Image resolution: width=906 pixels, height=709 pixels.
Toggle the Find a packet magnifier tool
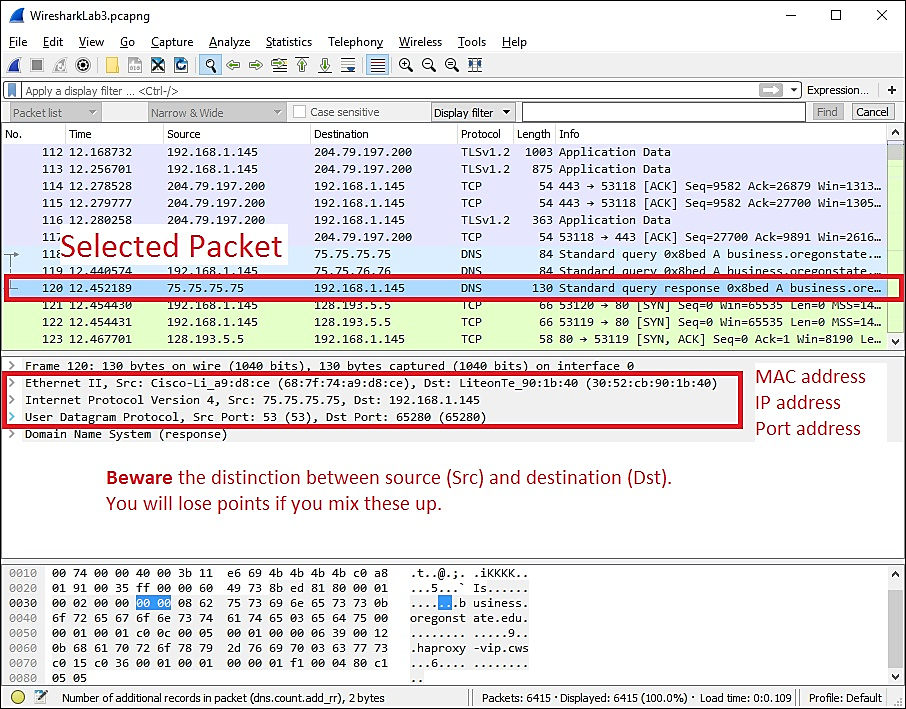click(210, 65)
